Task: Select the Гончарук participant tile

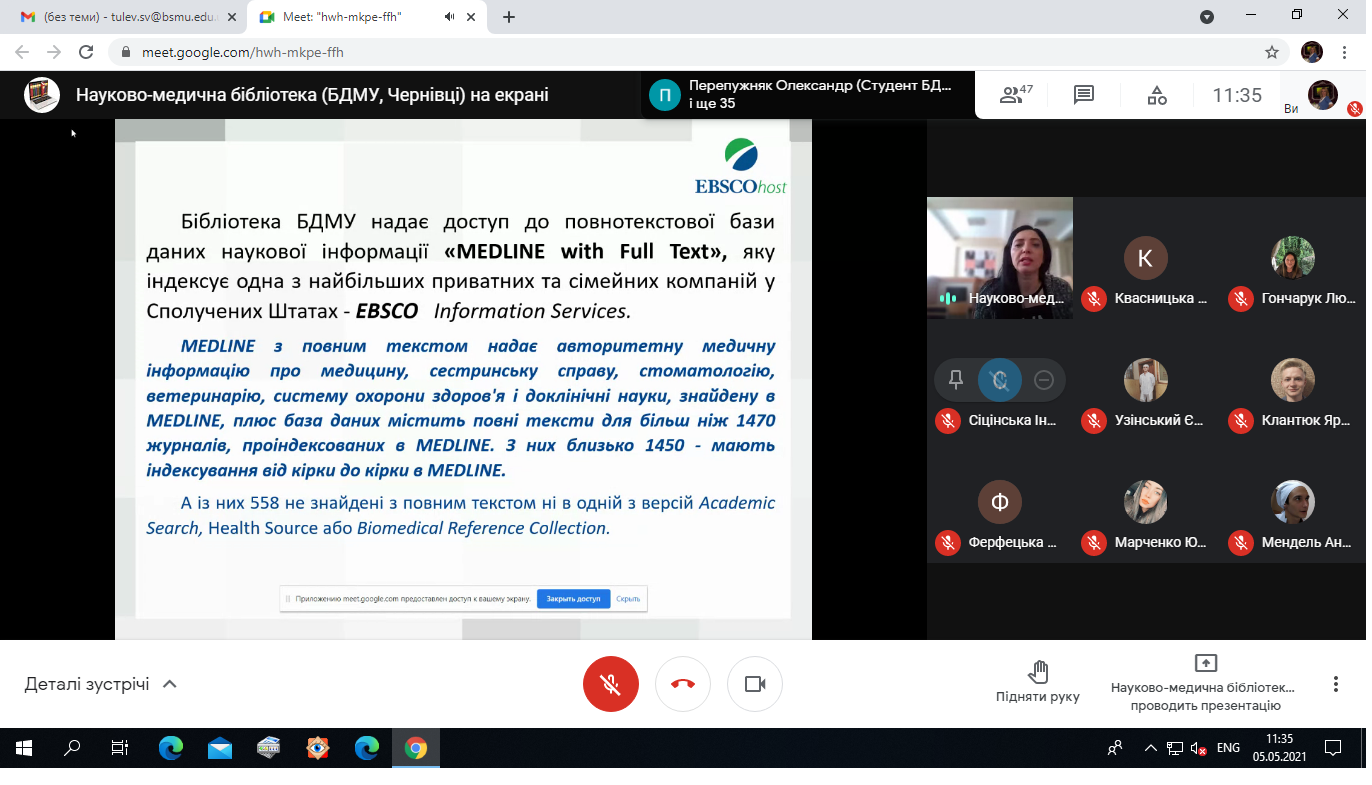Action: pos(1293,258)
